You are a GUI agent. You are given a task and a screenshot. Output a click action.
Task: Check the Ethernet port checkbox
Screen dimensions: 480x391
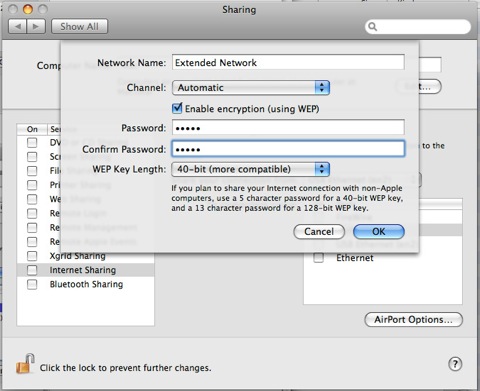tap(319, 258)
